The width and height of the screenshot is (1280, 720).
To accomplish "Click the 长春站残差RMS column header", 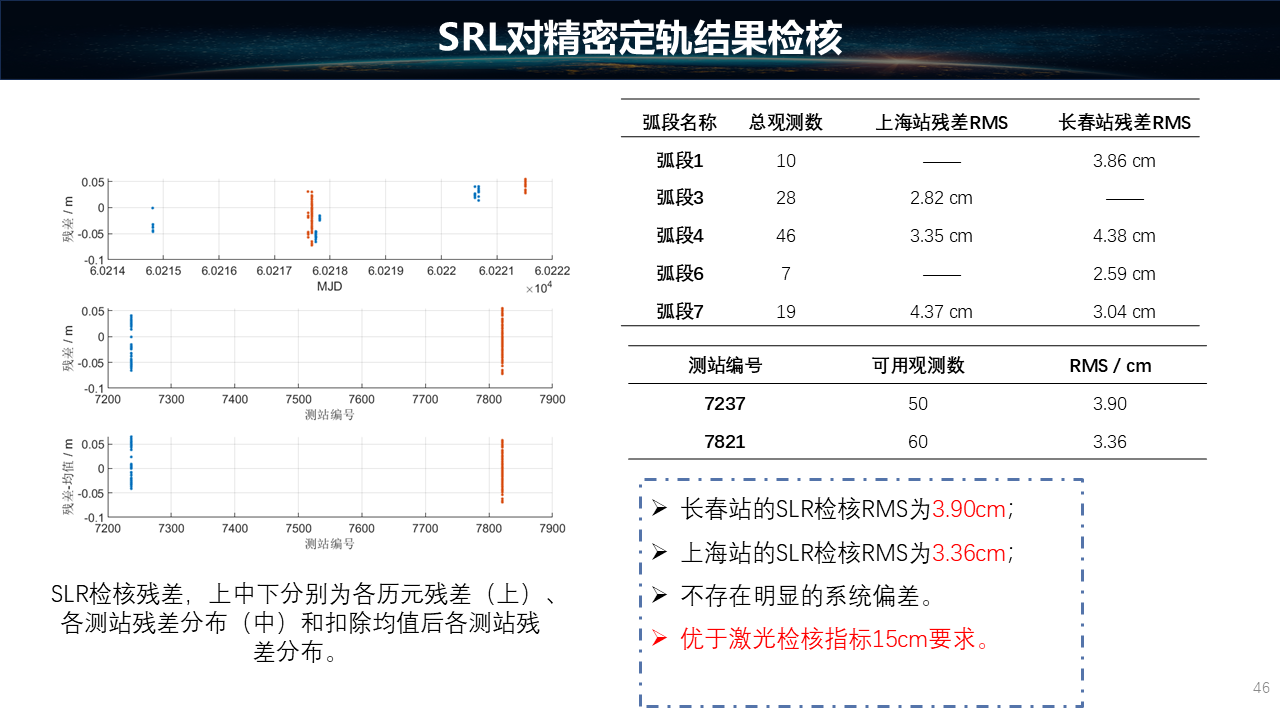I will [1124, 122].
